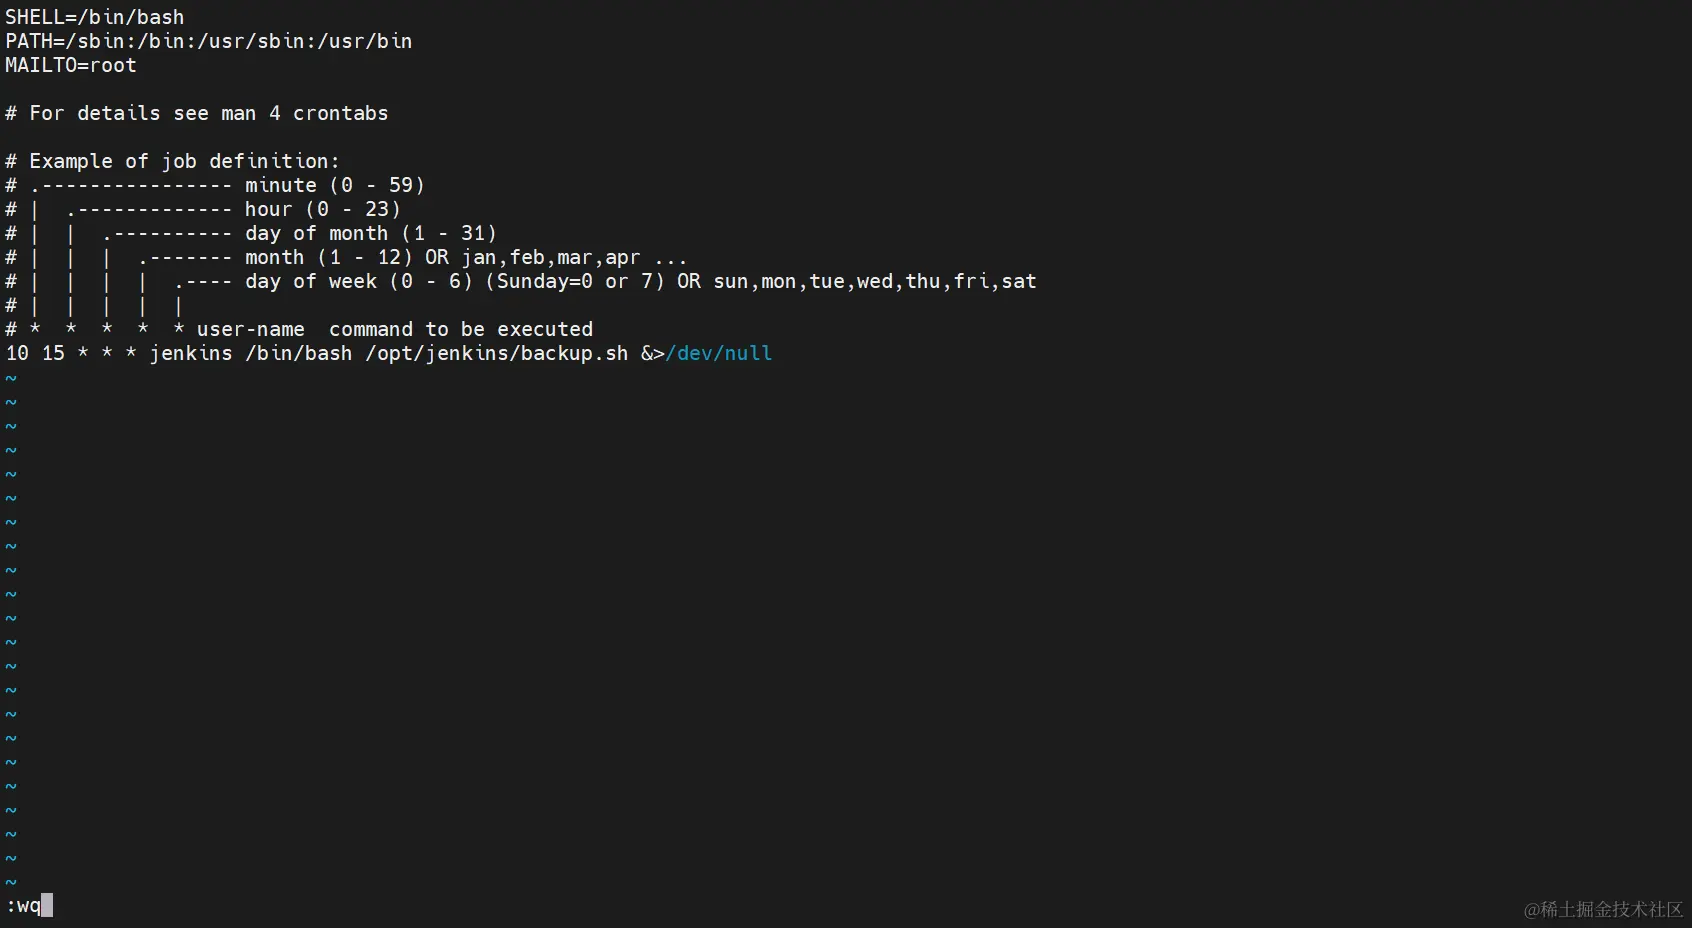Click the 'jenkins' user in cron entry
This screenshot has height=928, width=1692.
191,353
